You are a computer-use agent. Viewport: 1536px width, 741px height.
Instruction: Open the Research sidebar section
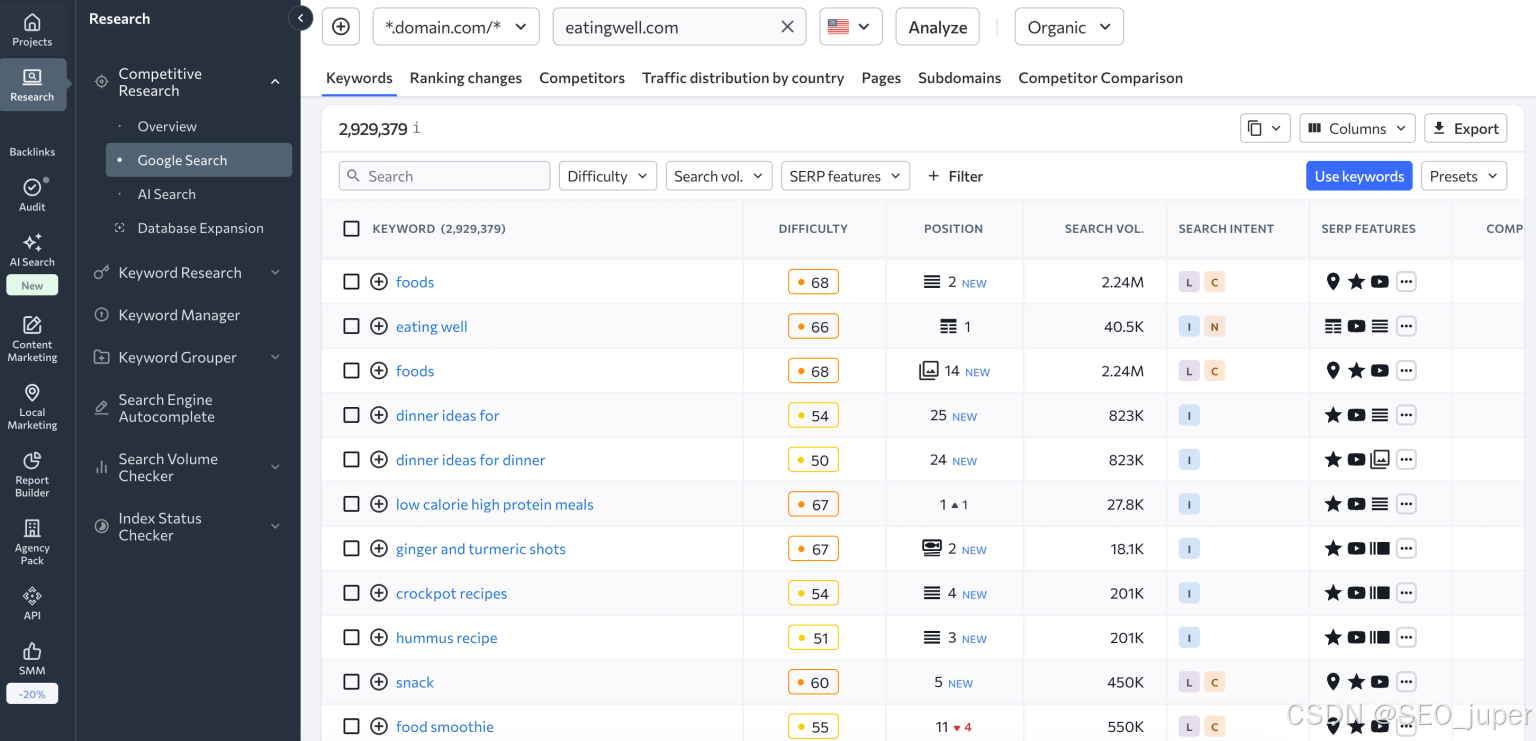[x=32, y=84]
